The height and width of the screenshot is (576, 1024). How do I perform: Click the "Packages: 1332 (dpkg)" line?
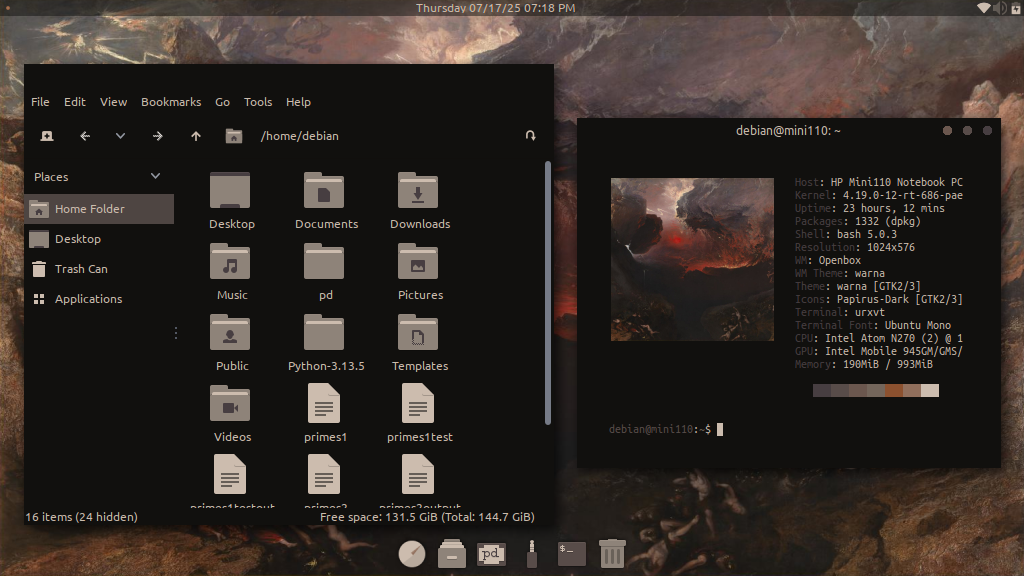click(857, 221)
